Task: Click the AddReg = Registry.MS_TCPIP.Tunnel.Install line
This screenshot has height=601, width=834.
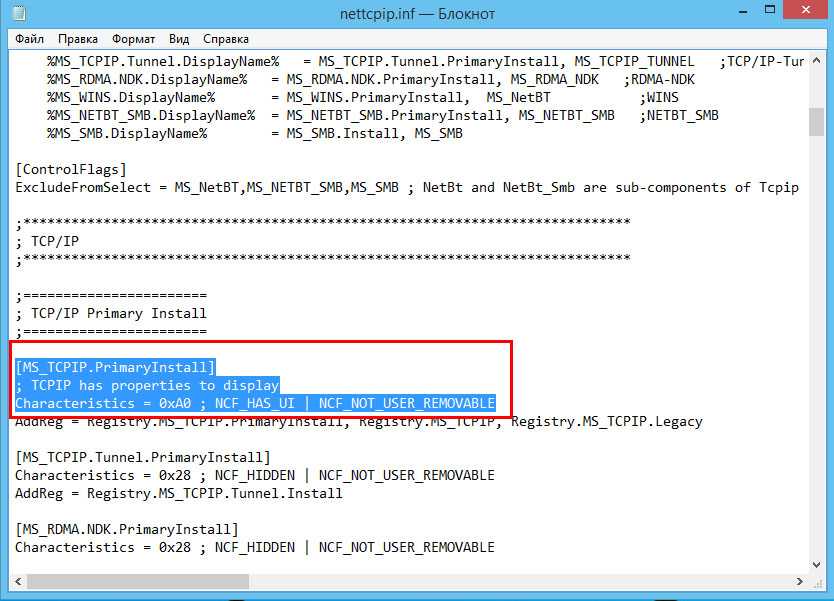Action: point(178,493)
